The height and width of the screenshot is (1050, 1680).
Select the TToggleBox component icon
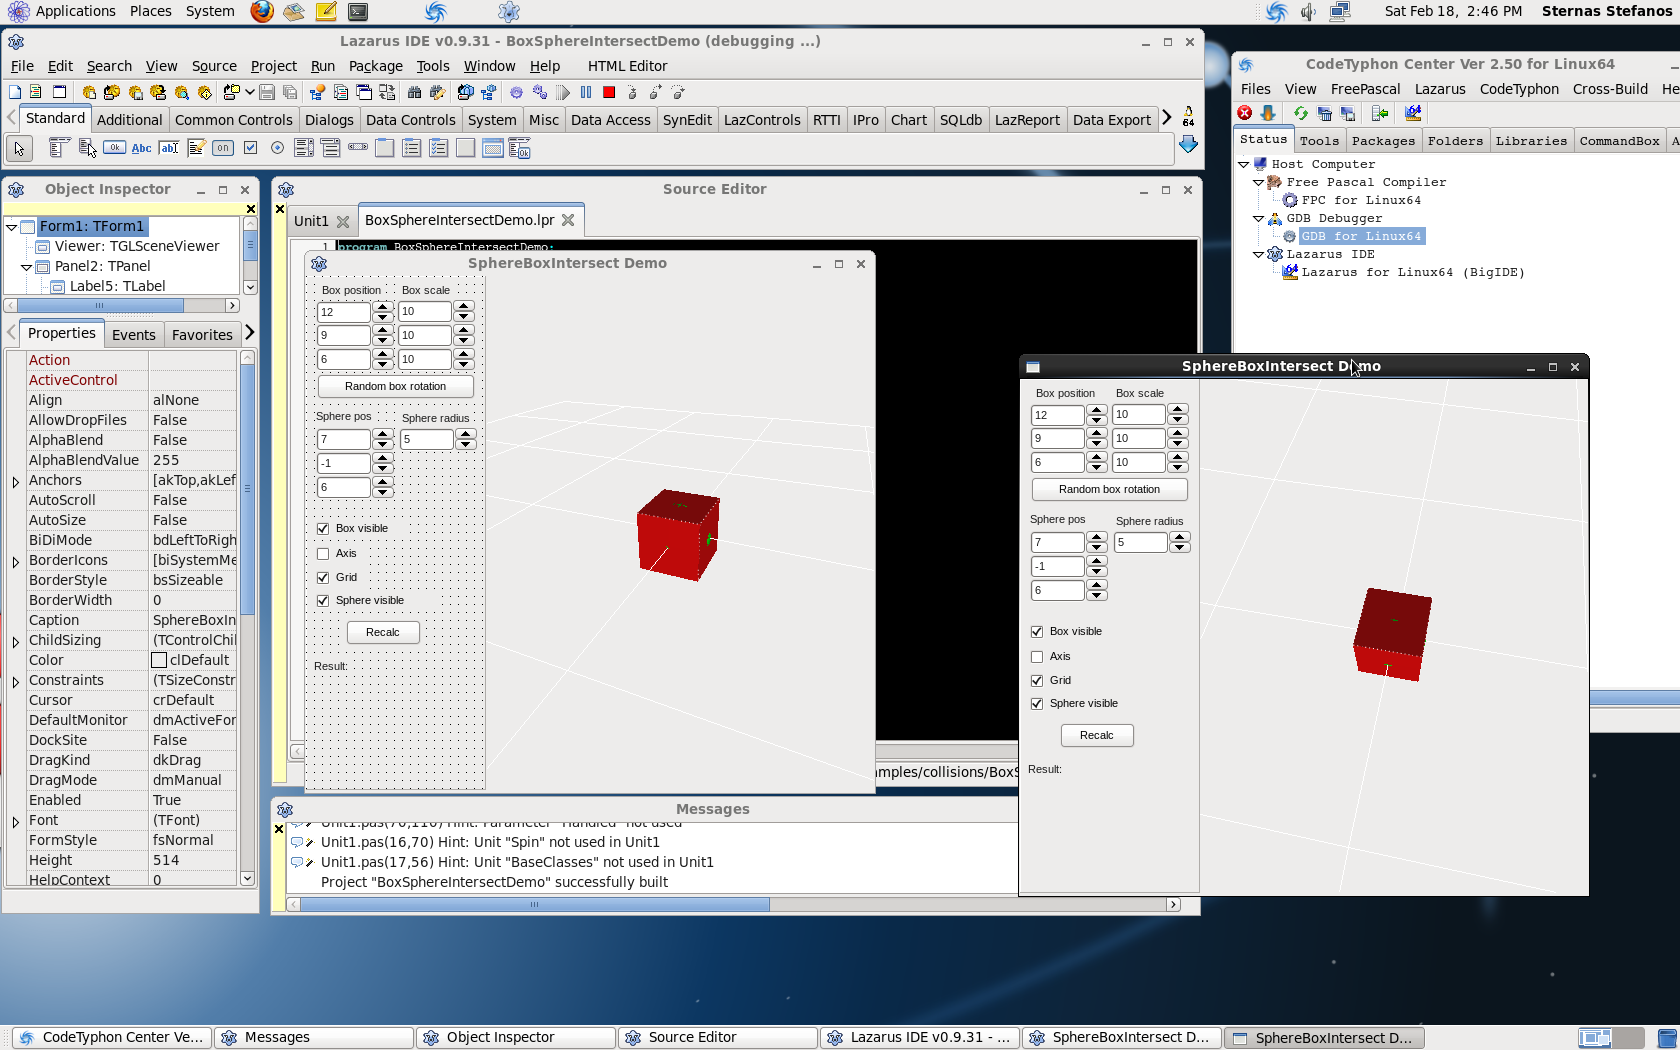point(222,148)
